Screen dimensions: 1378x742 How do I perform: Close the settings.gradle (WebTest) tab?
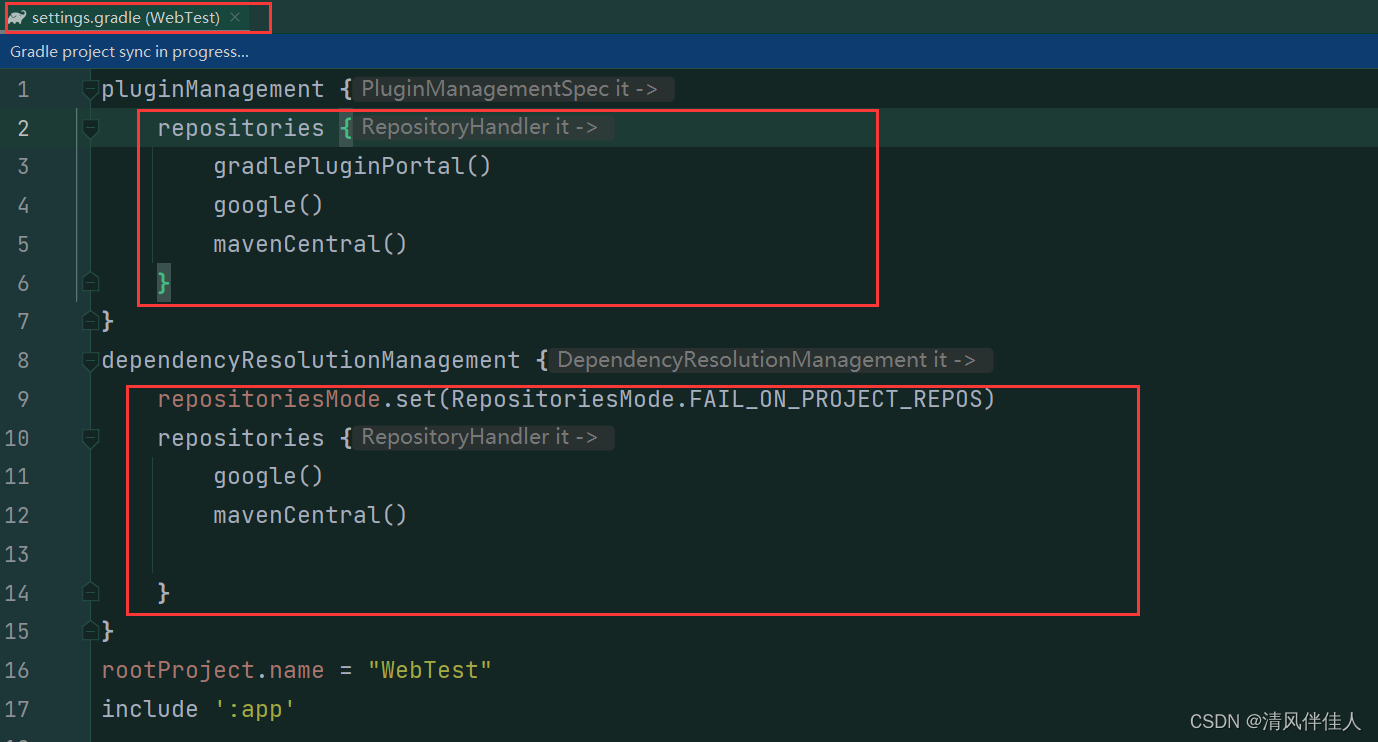(235, 18)
